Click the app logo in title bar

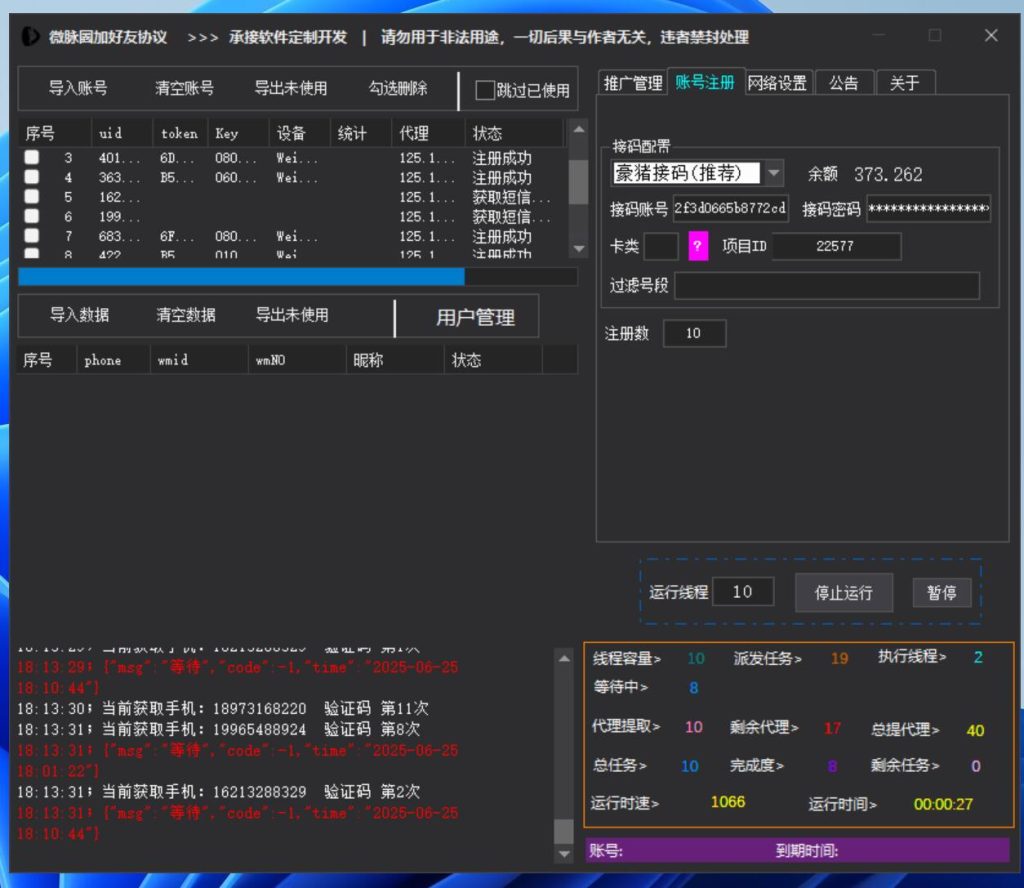click(x=31, y=36)
